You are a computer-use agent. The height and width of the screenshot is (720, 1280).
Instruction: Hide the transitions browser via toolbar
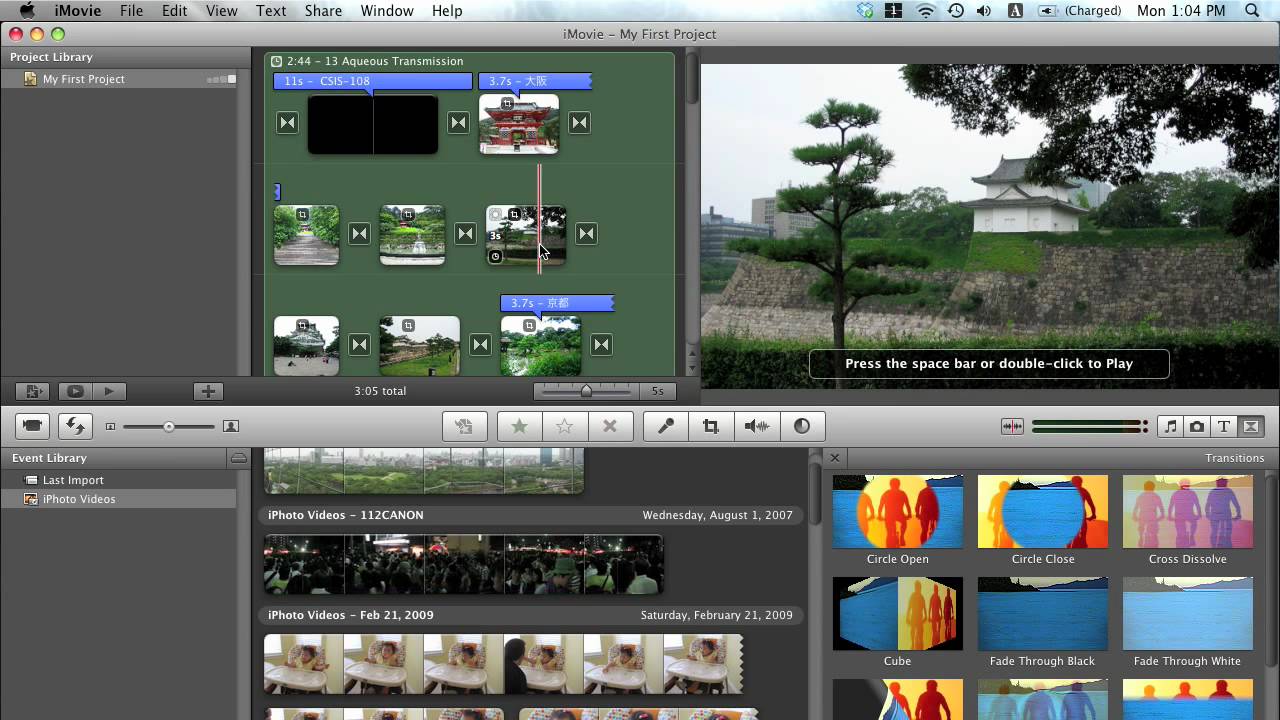click(1251, 426)
